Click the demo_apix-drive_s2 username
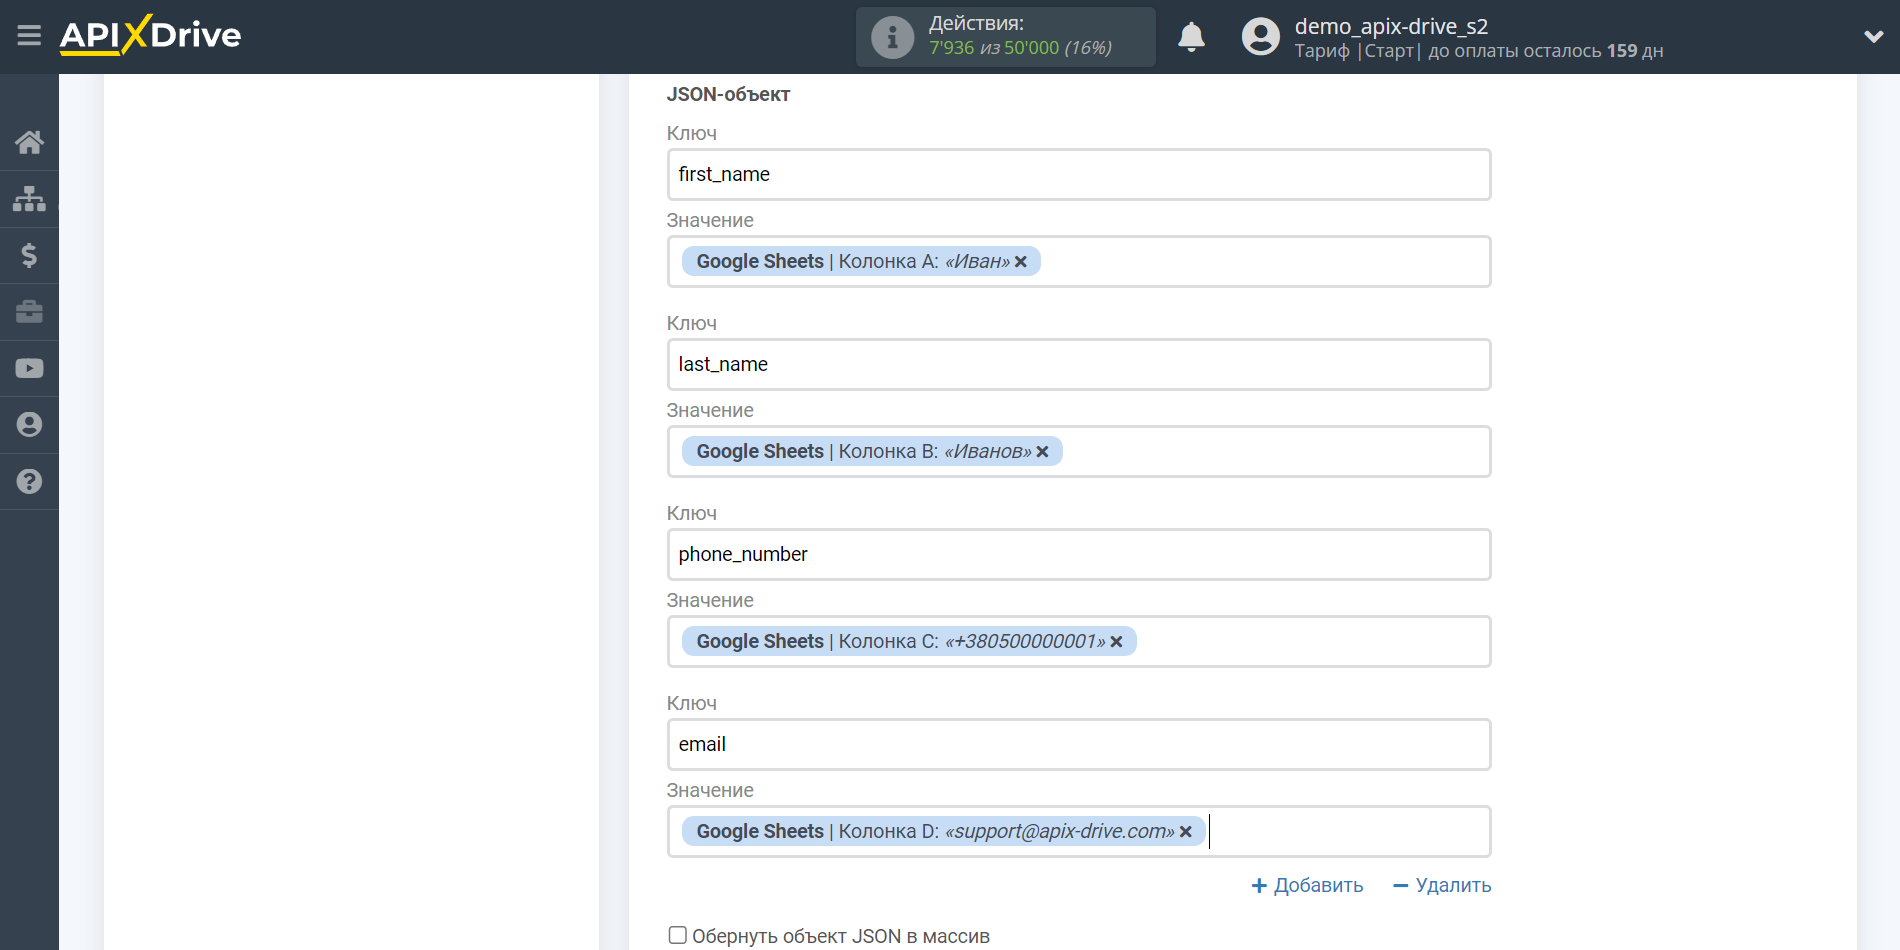 tap(1391, 26)
